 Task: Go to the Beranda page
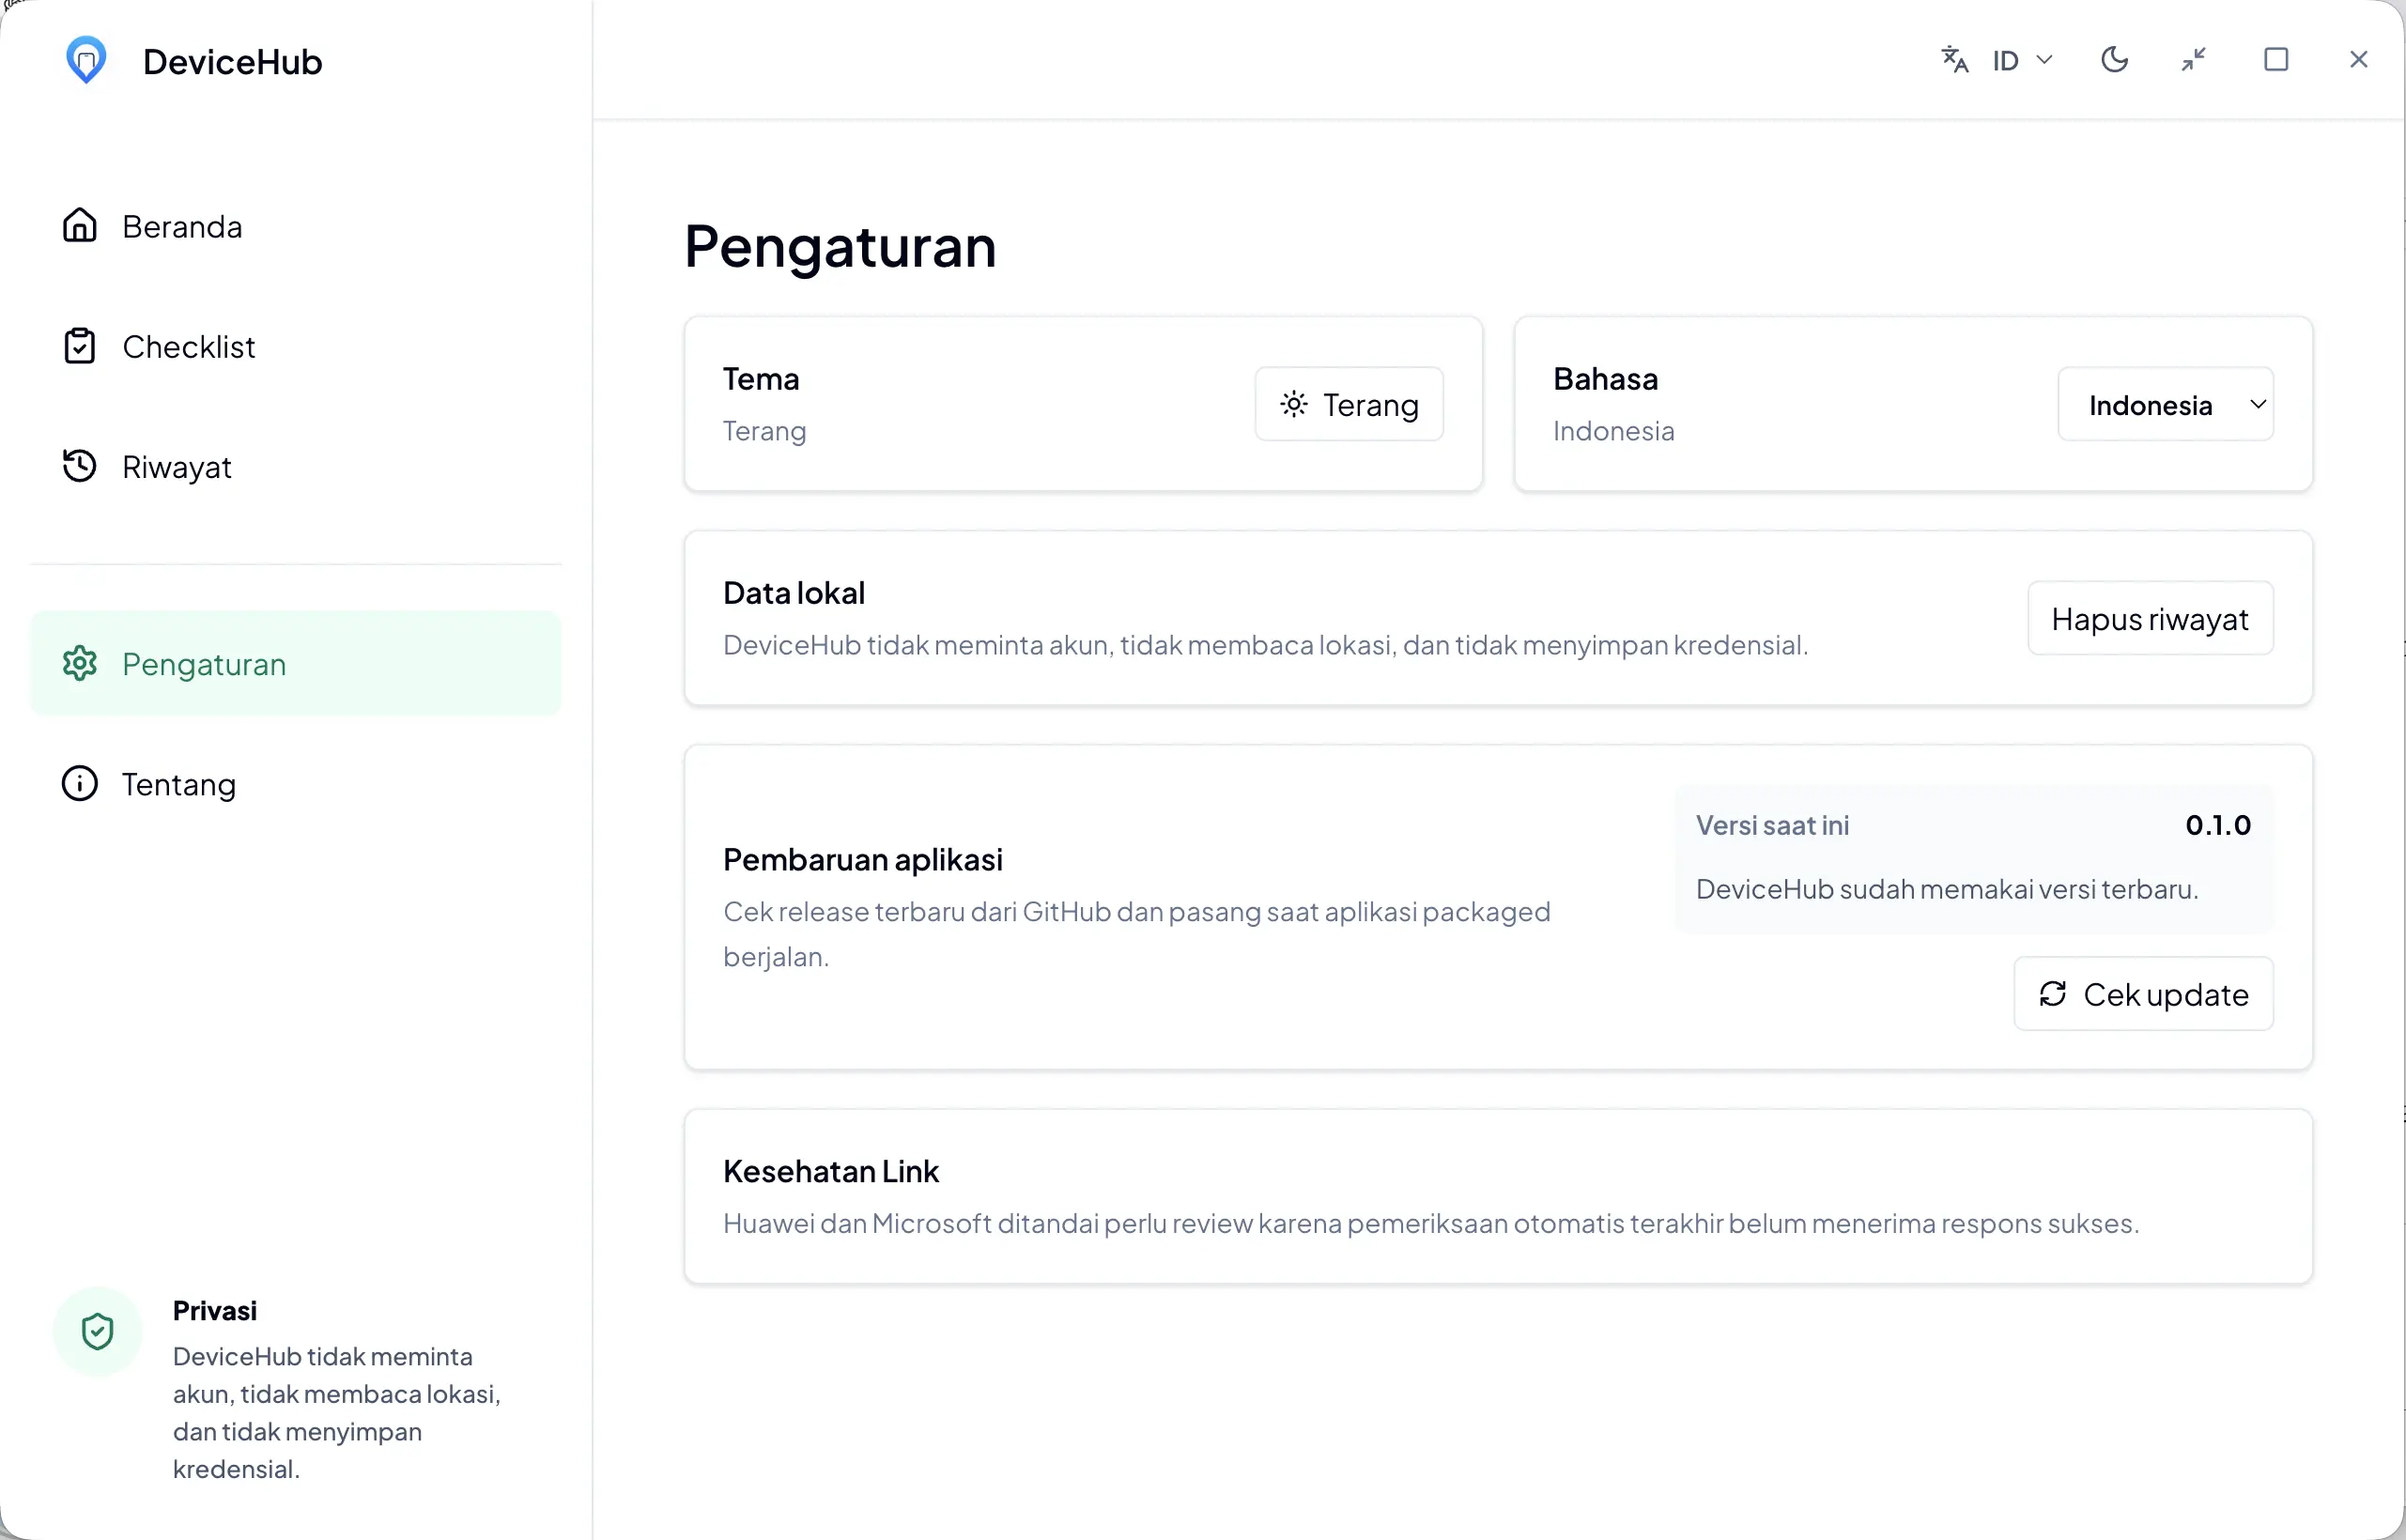tap(296, 226)
